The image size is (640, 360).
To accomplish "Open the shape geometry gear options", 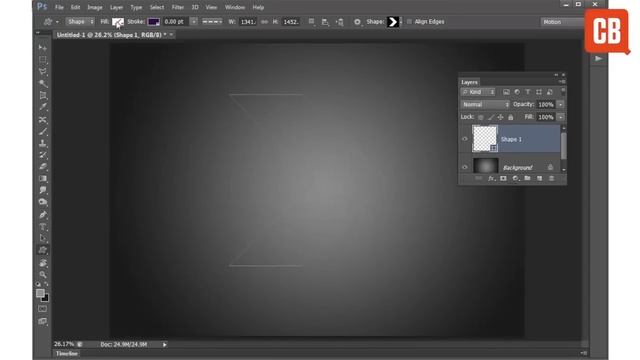I will pyautogui.click(x=358, y=22).
